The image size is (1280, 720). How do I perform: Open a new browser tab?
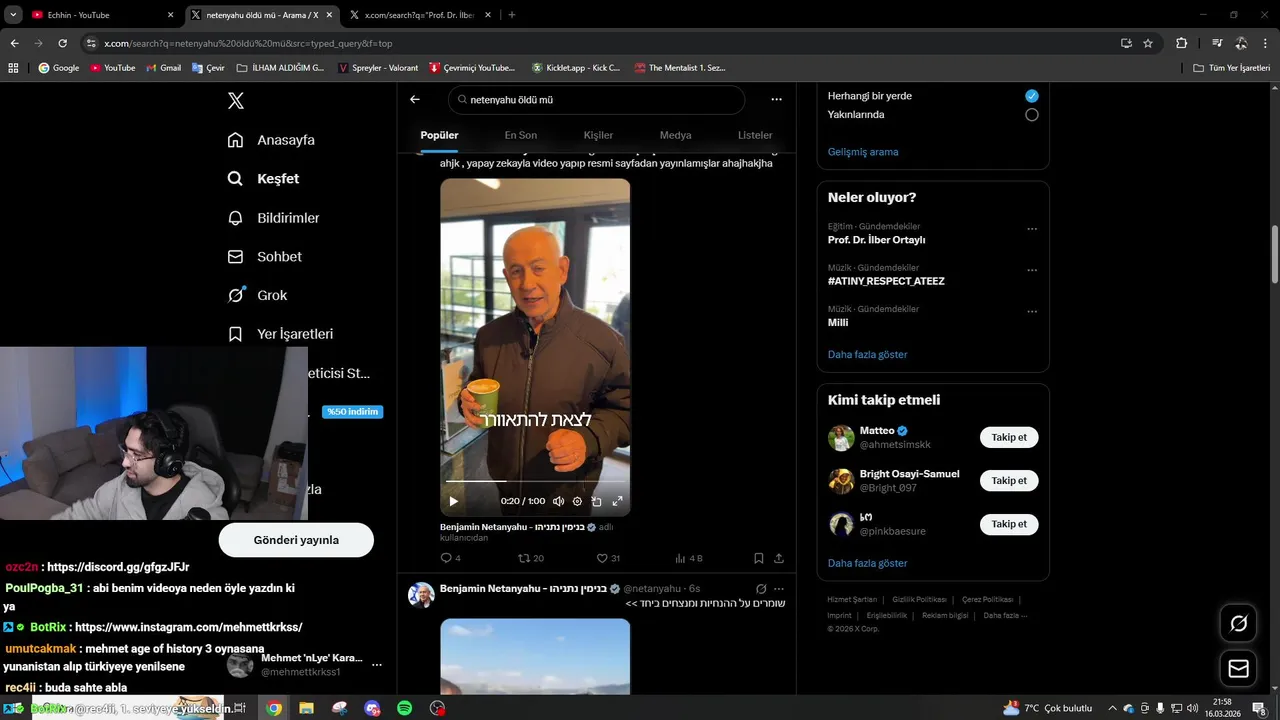[512, 15]
